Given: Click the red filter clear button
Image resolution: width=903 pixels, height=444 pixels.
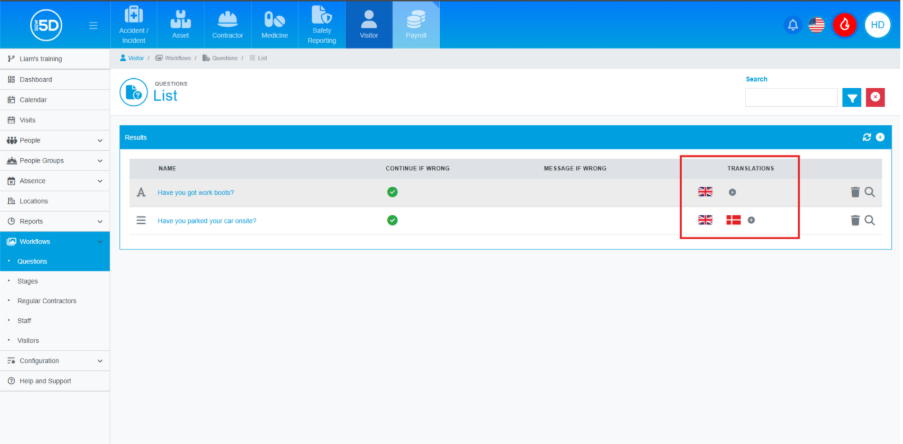Looking at the screenshot, I should pyautogui.click(x=875, y=97).
